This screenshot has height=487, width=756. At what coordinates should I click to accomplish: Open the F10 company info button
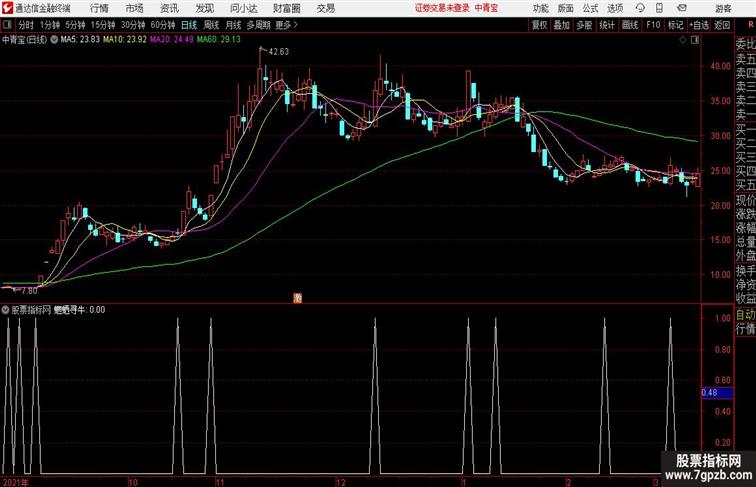pos(653,25)
